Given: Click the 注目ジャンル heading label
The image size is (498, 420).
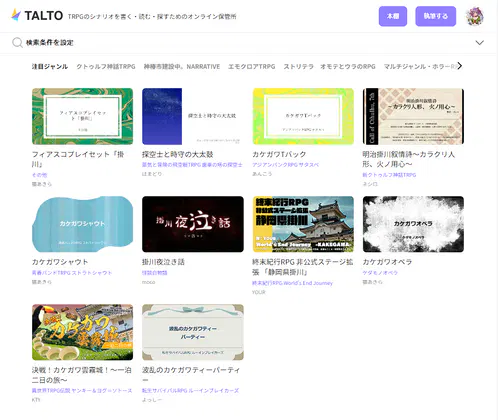Looking at the screenshot, I should 50,66.
